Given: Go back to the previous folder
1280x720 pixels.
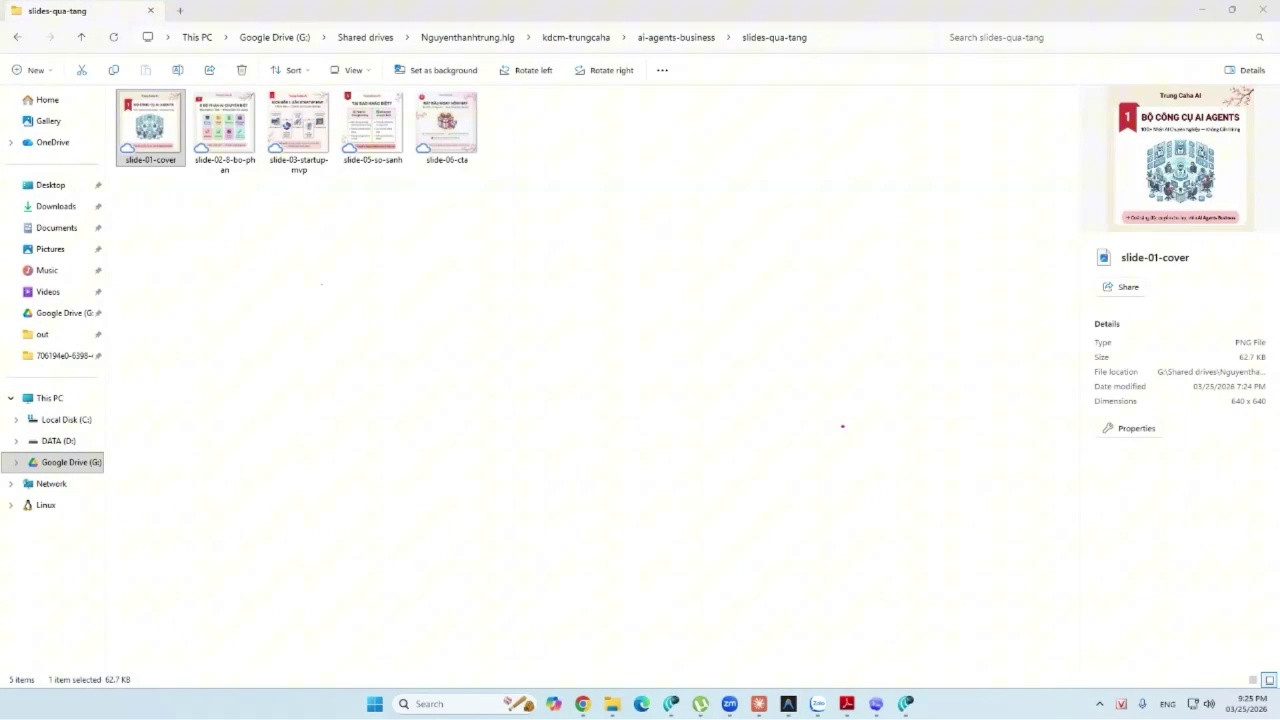Looking at the screenshot, I should point(17,37).
